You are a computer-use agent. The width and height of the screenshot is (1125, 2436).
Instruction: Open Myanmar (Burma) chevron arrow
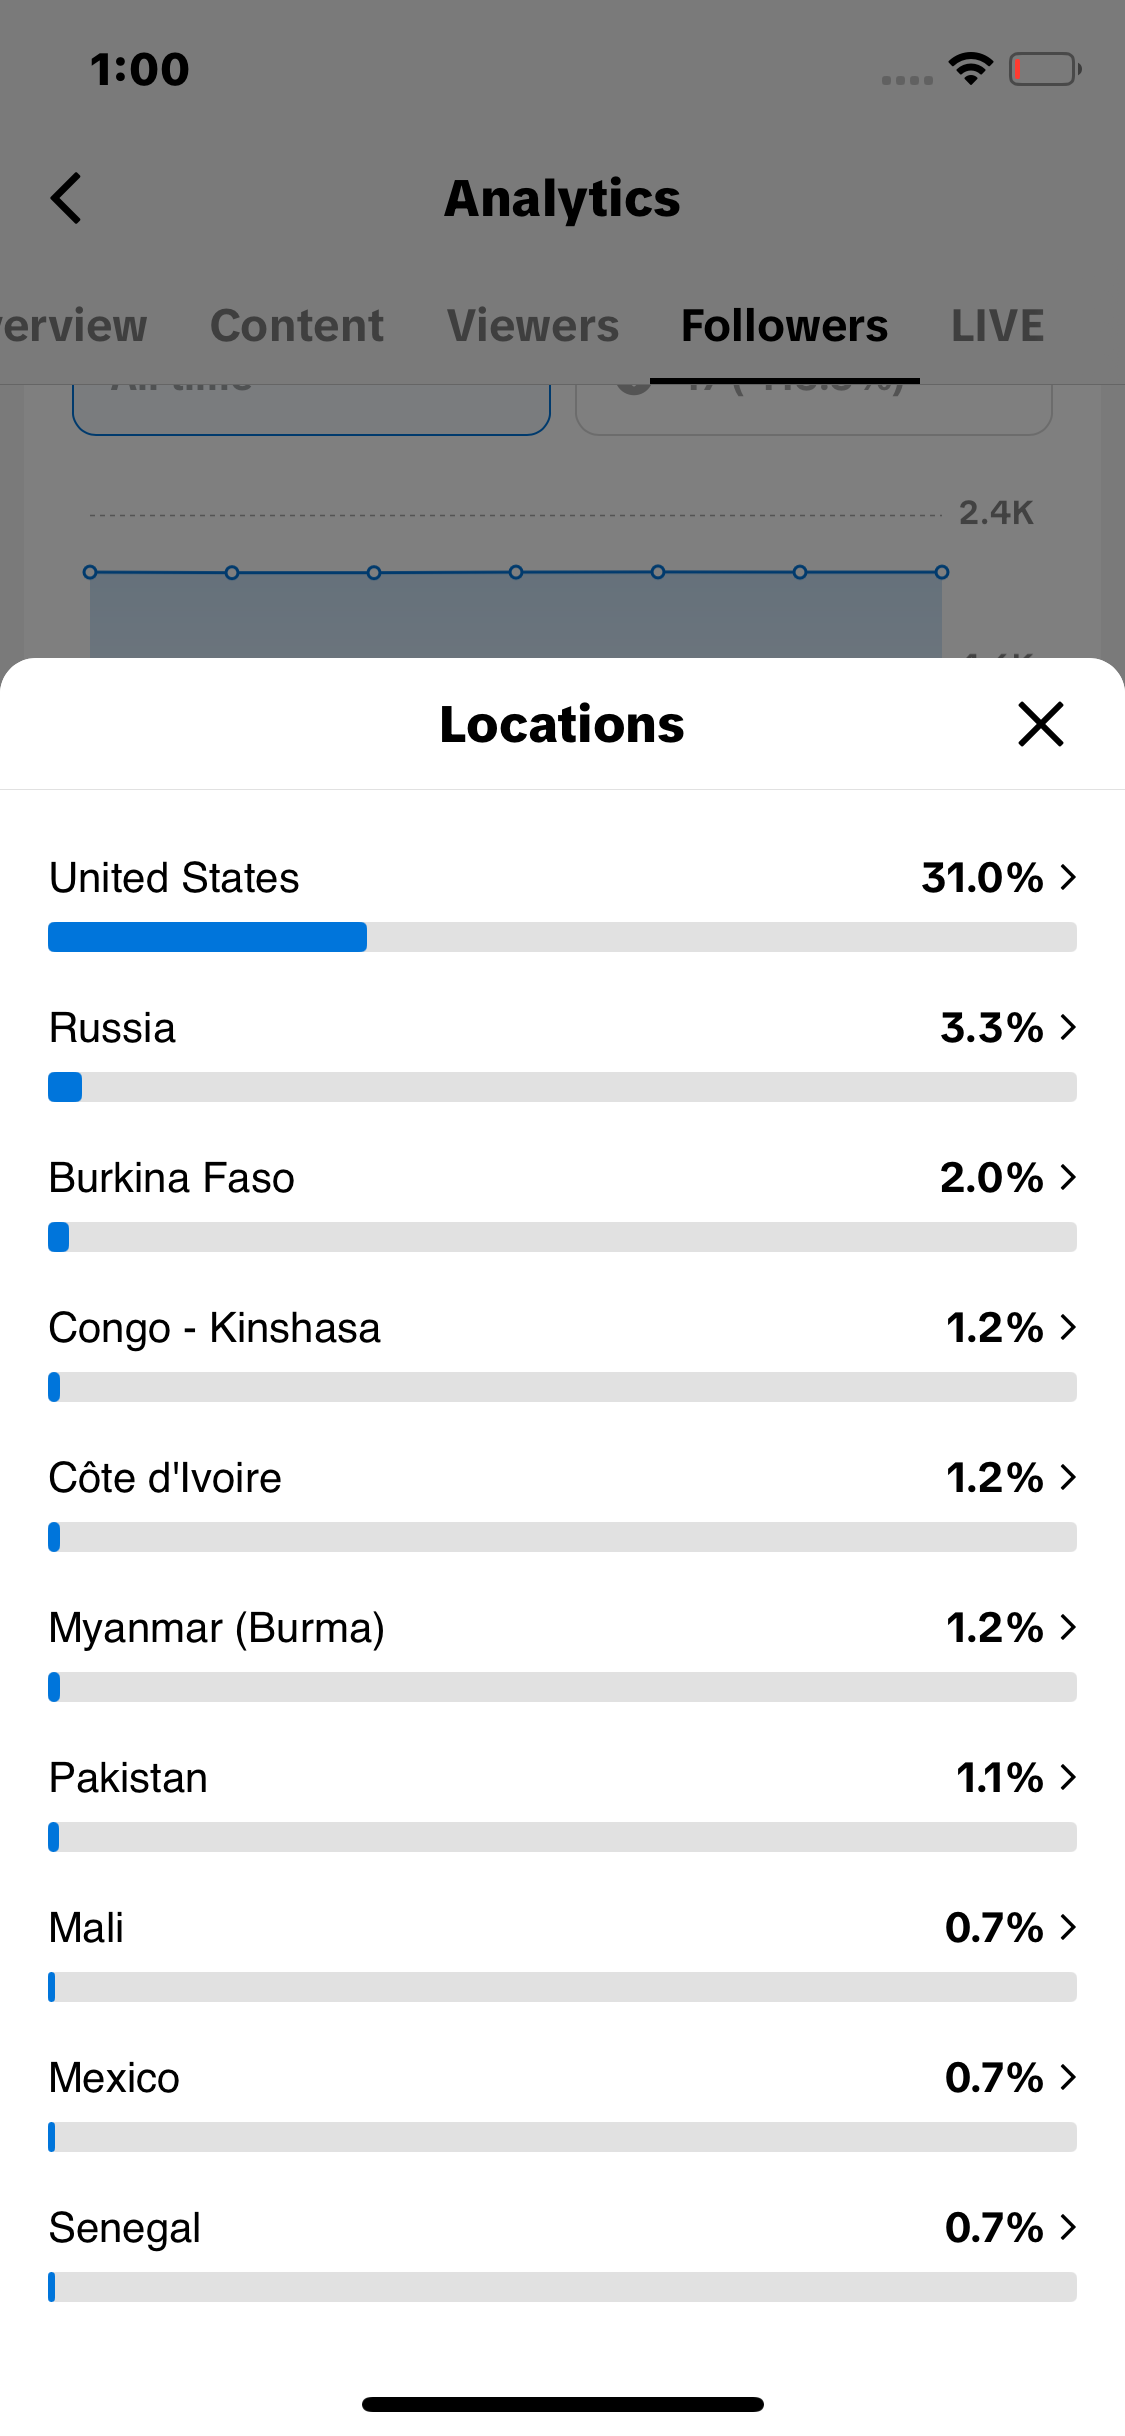click(1068, 1627)
